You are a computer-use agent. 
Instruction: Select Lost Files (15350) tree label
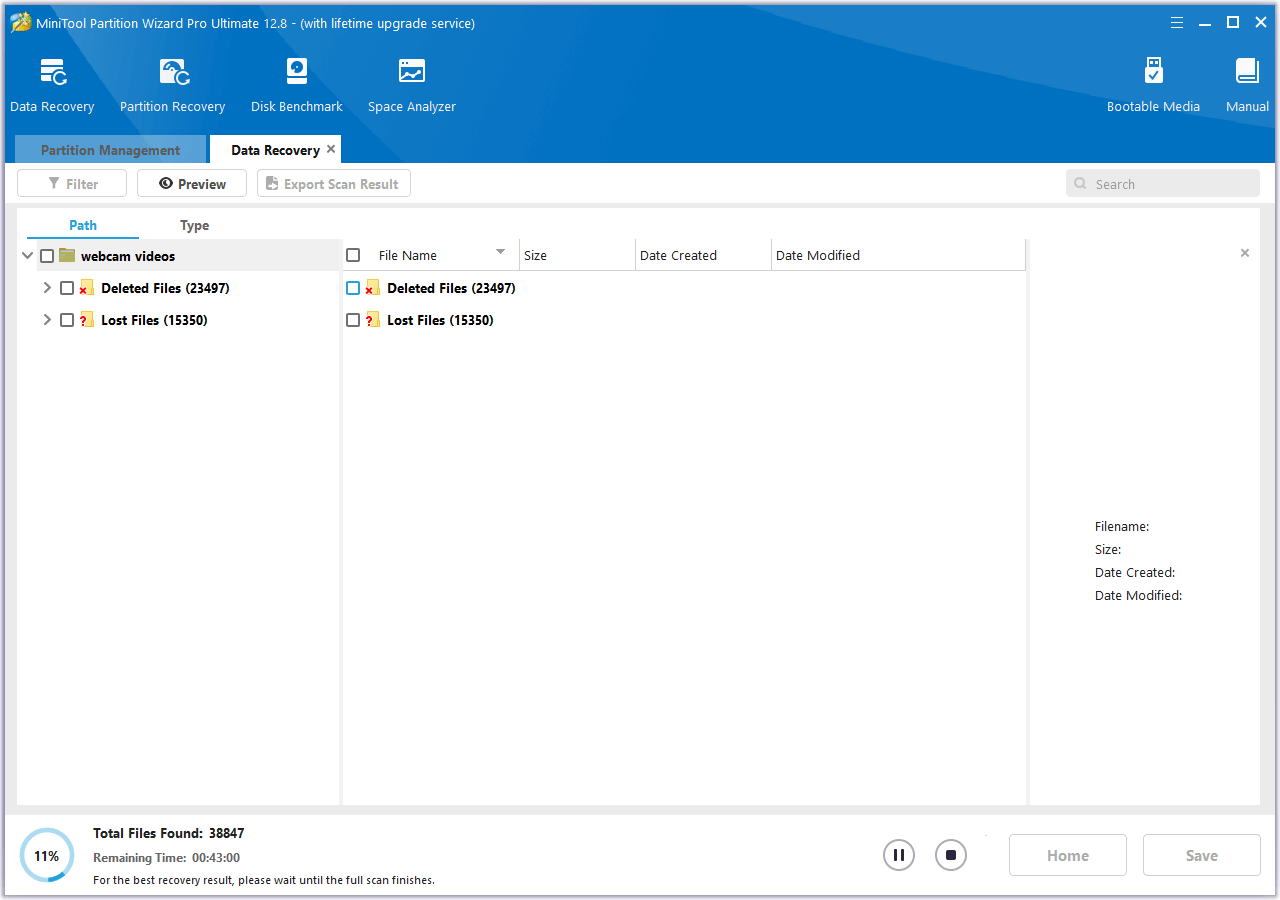pyautogui.click(x=154, y=320)
